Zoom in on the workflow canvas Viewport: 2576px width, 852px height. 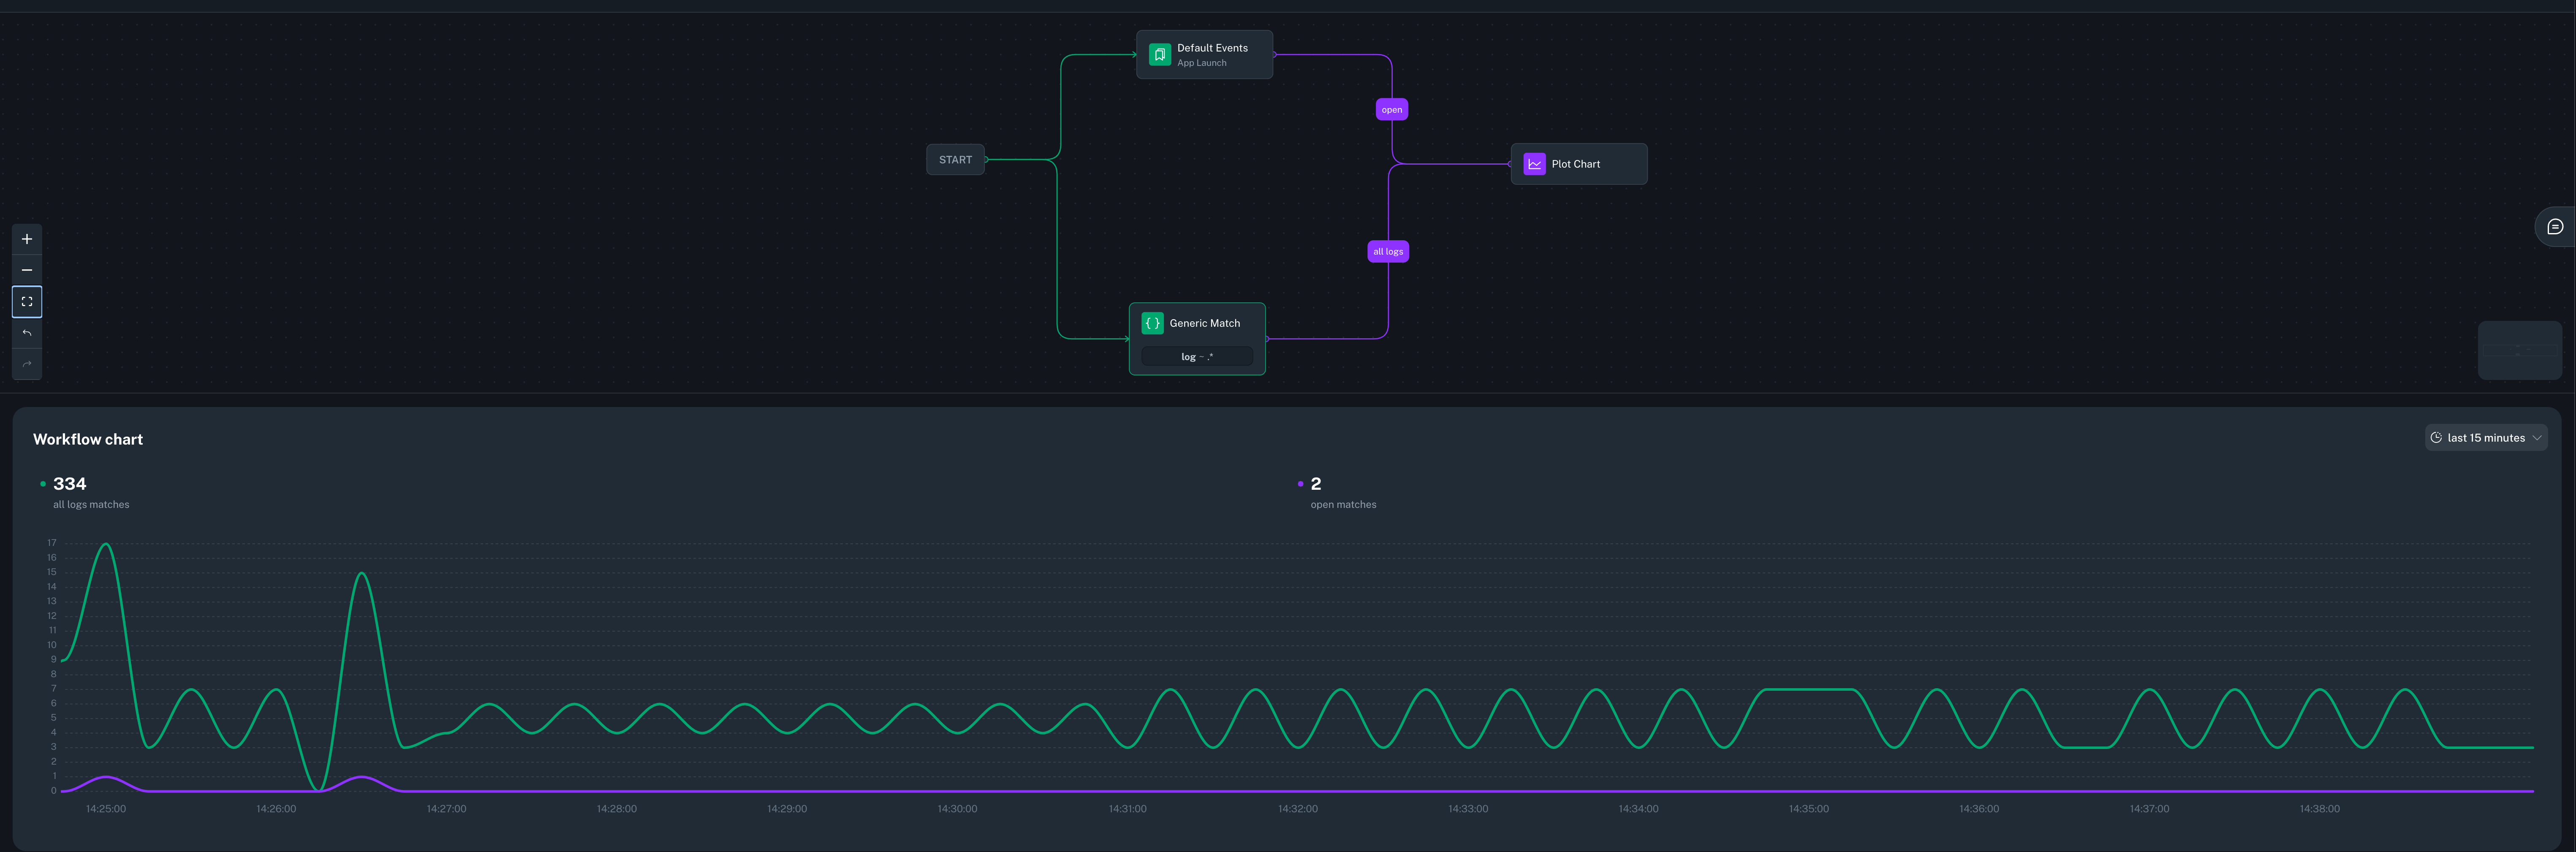[x=26, y=238]
